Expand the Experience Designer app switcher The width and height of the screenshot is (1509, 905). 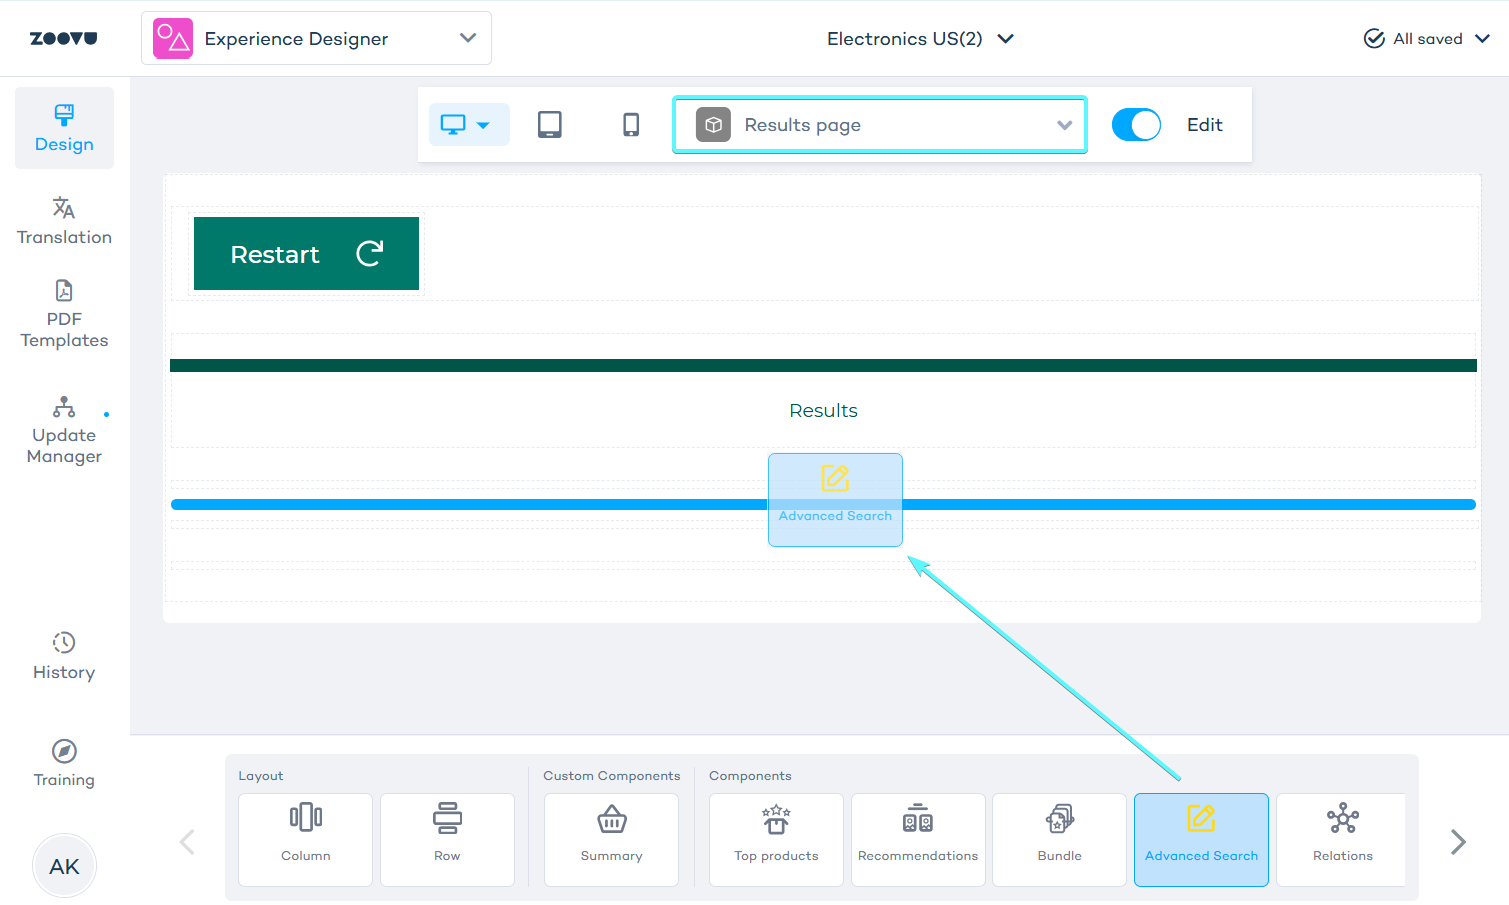(x=316, y=39)
